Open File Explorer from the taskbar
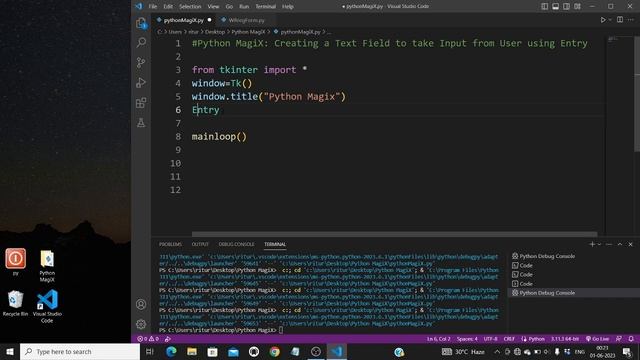 click(x=192, y=351)
